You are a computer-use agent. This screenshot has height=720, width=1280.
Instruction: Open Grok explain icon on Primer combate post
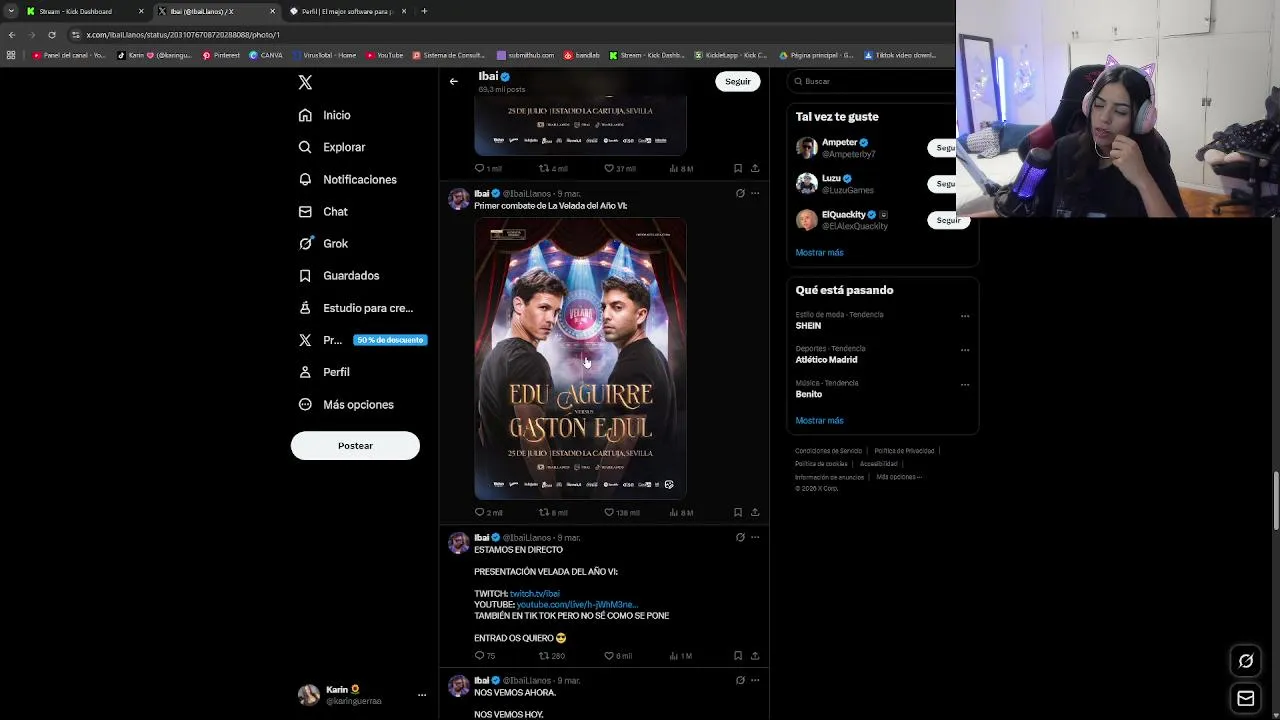[740, 193]
